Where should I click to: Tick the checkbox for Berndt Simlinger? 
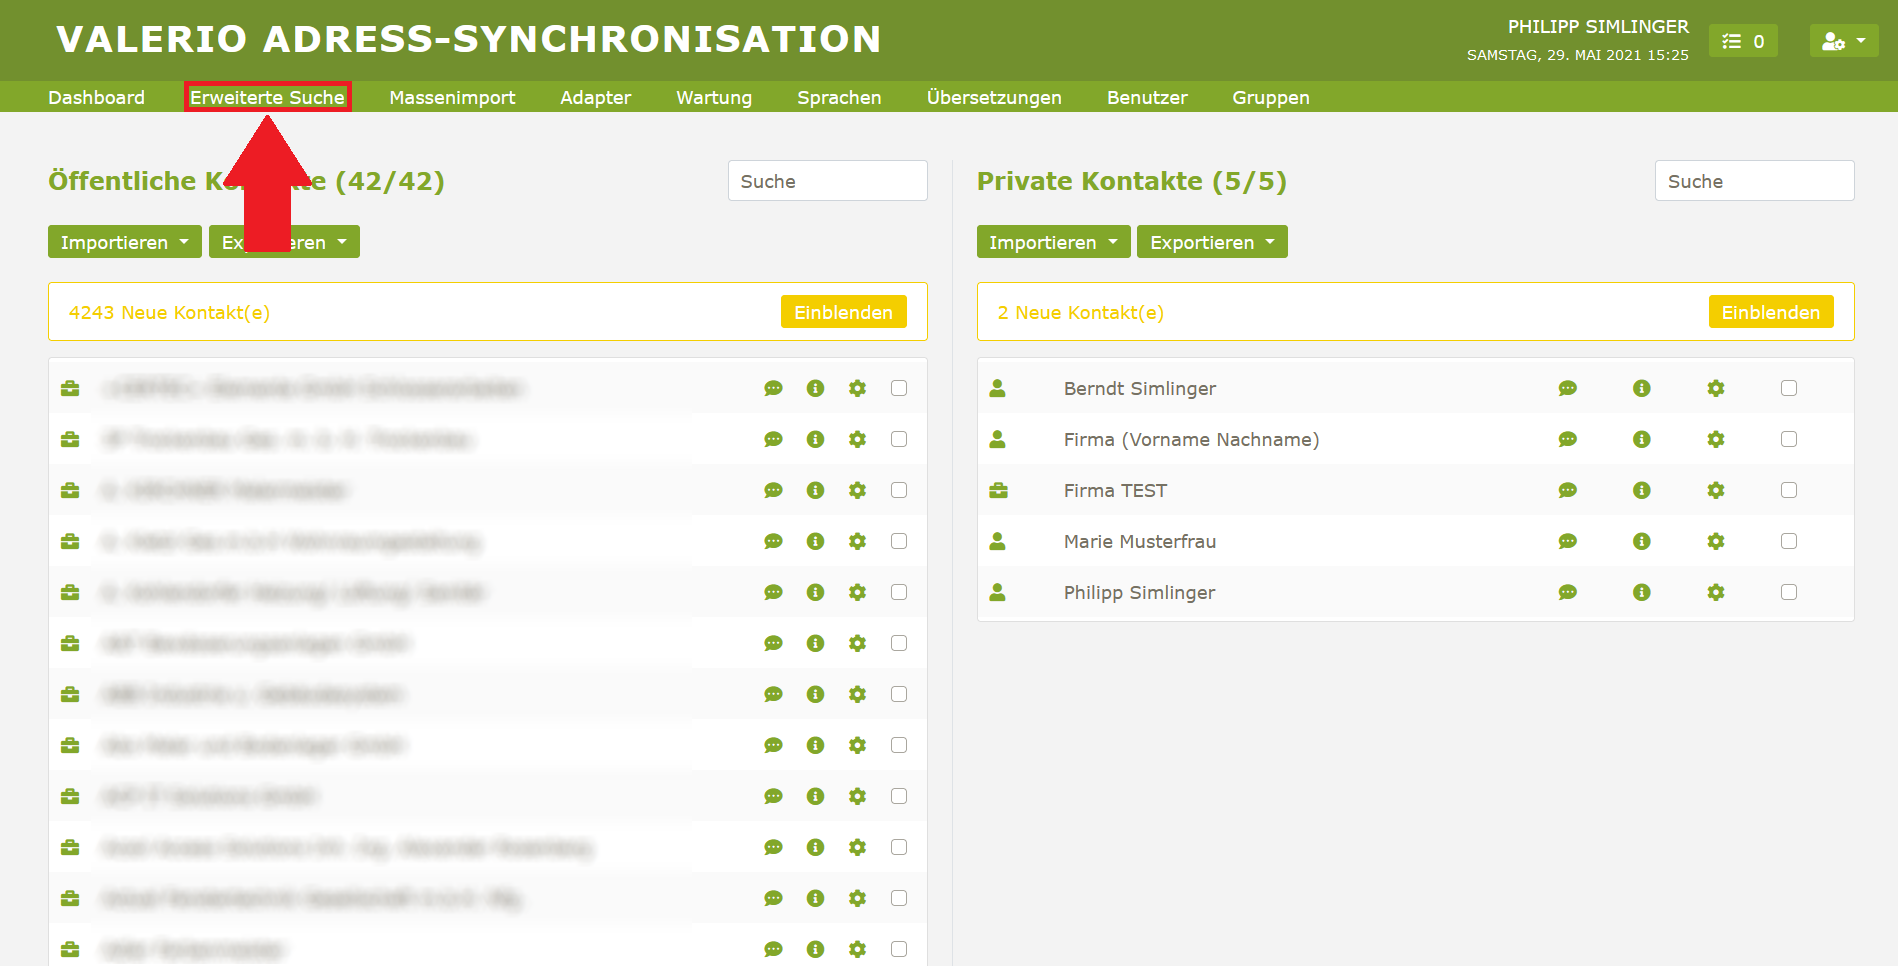pyautogui.click(x=1788, y=388)
